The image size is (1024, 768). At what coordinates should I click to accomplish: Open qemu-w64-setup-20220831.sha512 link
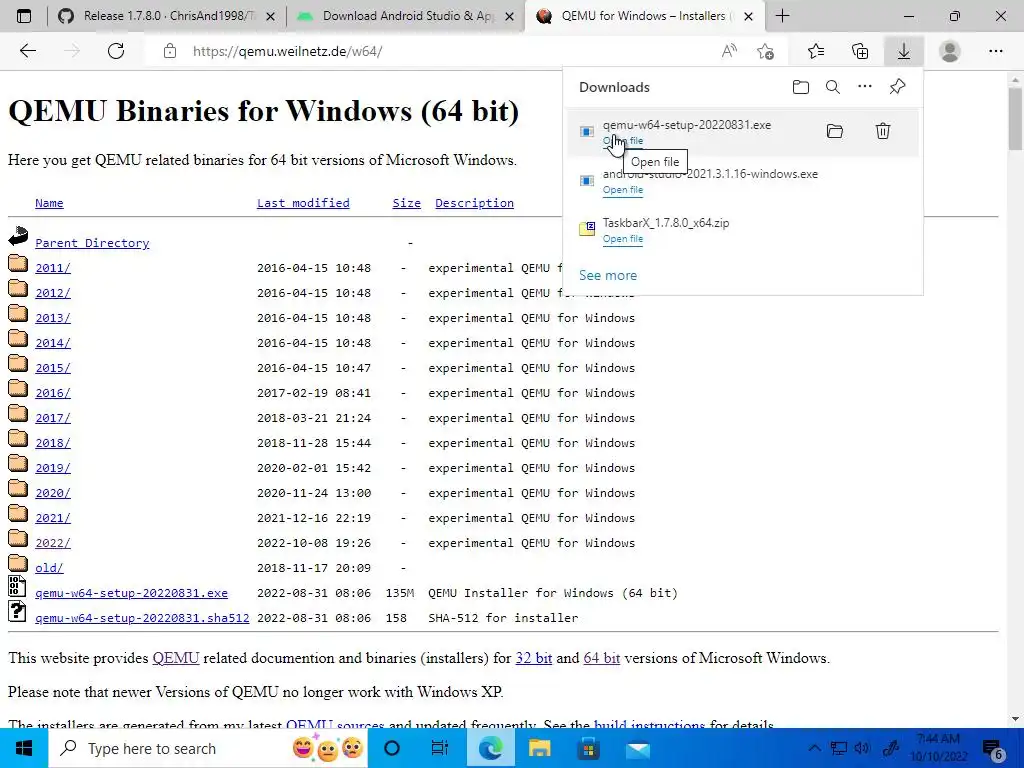142,618
